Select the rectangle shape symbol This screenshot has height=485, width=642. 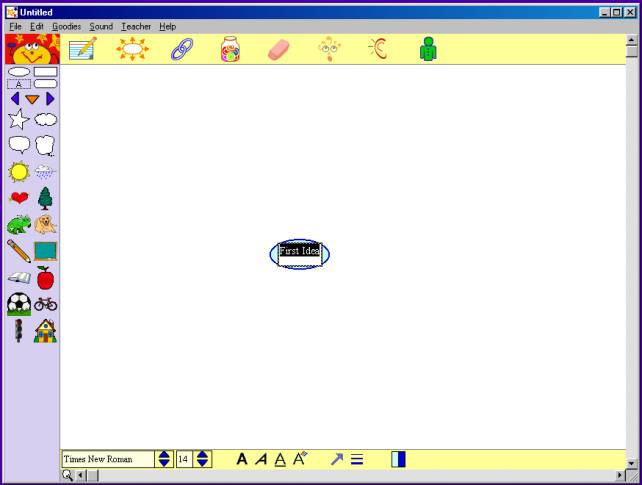point(45,72)
